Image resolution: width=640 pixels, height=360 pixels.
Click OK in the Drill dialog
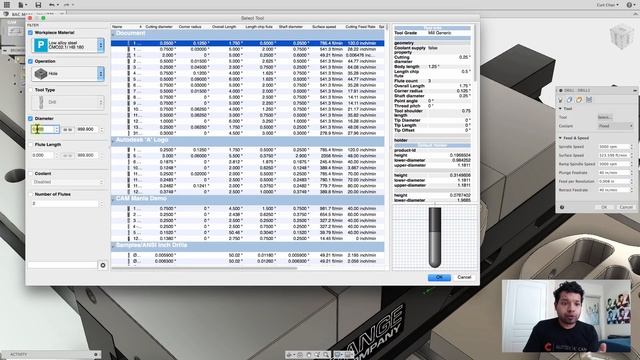coord(604,207)
